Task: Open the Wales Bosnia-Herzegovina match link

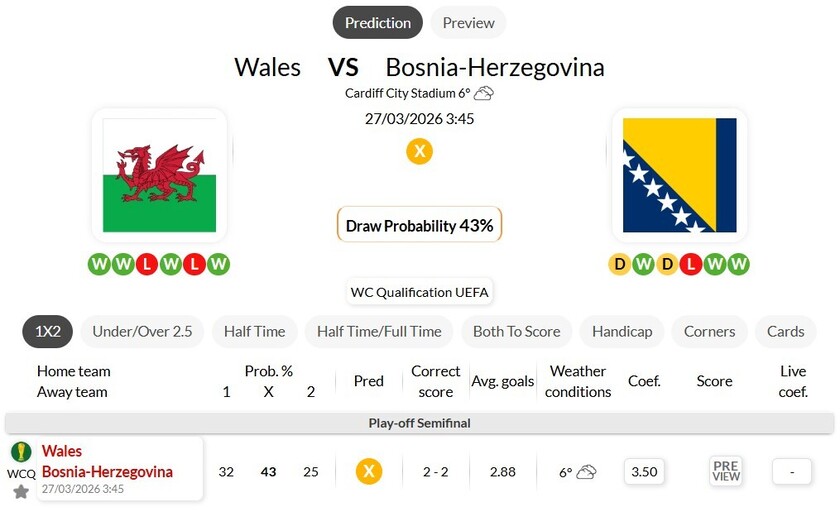Action: pos(107,461)
